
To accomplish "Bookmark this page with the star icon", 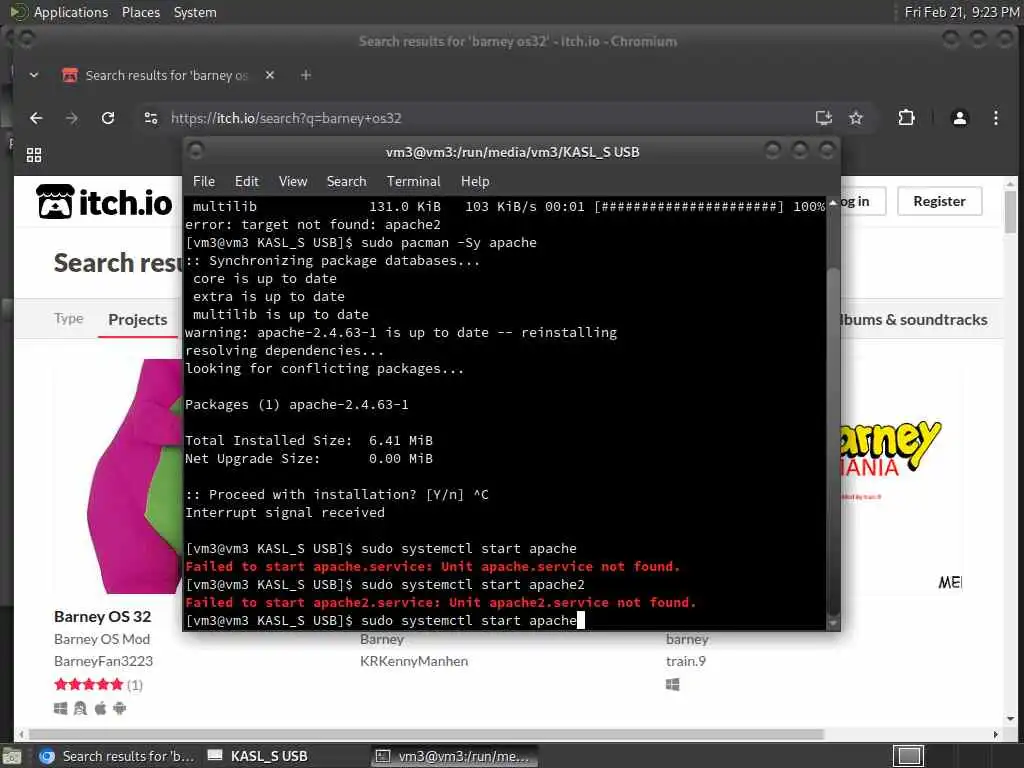I will (856, 118).
